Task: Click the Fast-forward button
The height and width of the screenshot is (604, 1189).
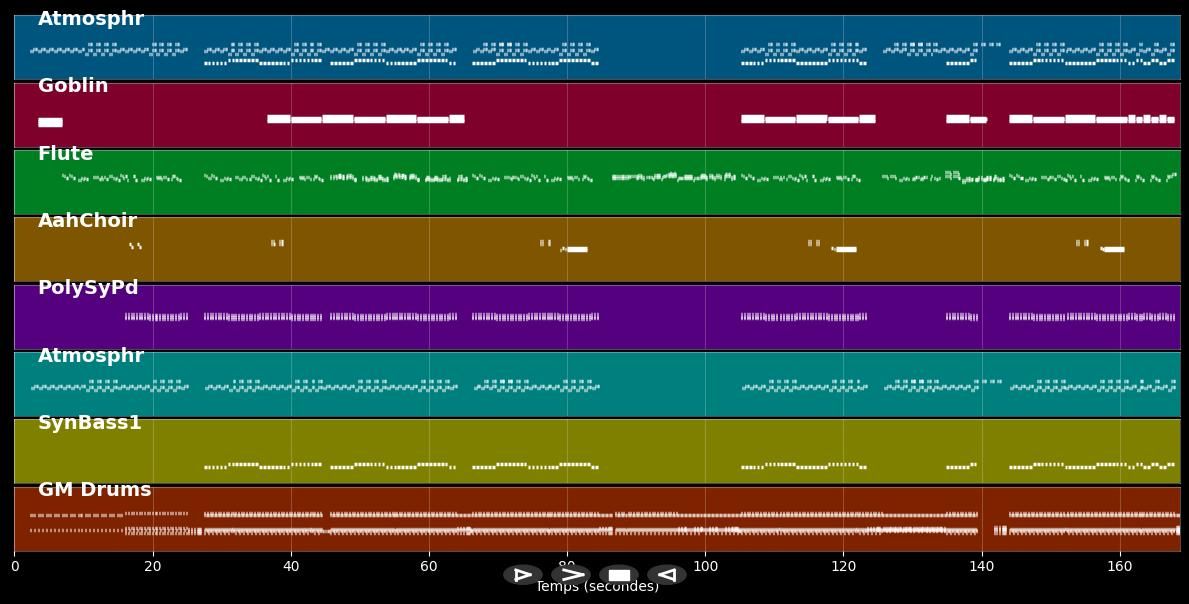Action: 571,574
